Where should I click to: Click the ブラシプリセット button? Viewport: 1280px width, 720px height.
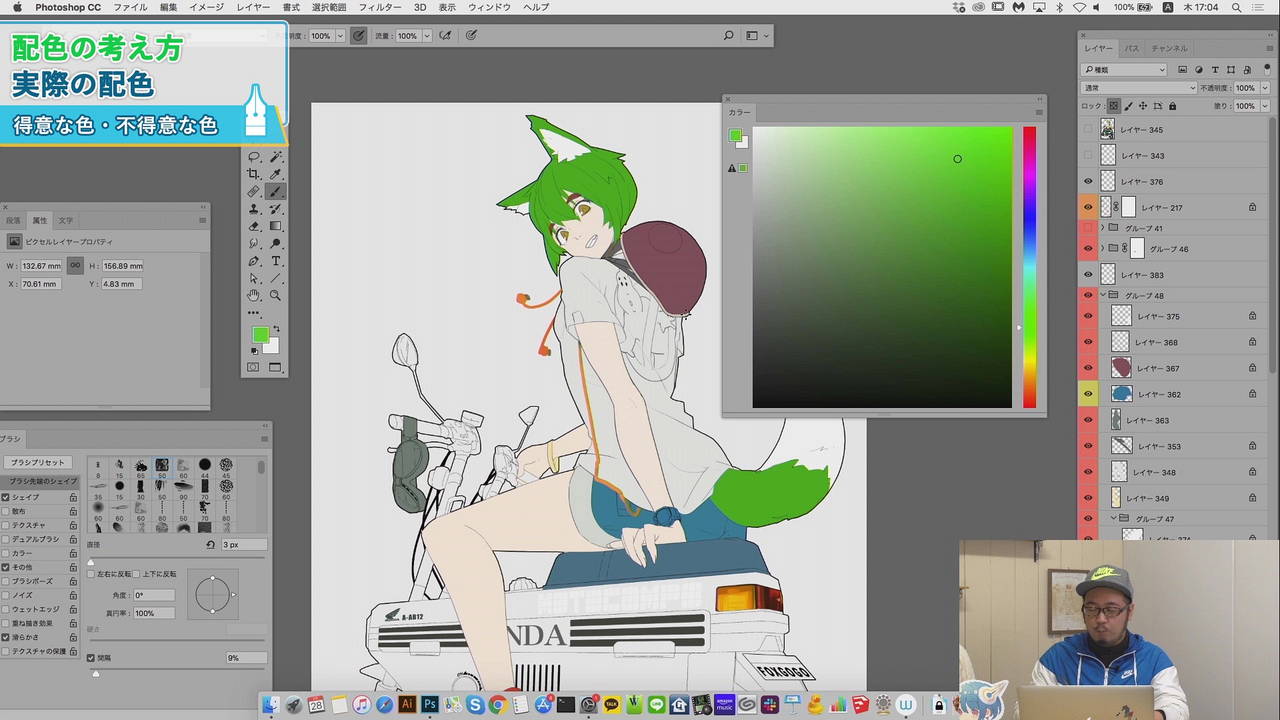(38, 463)
